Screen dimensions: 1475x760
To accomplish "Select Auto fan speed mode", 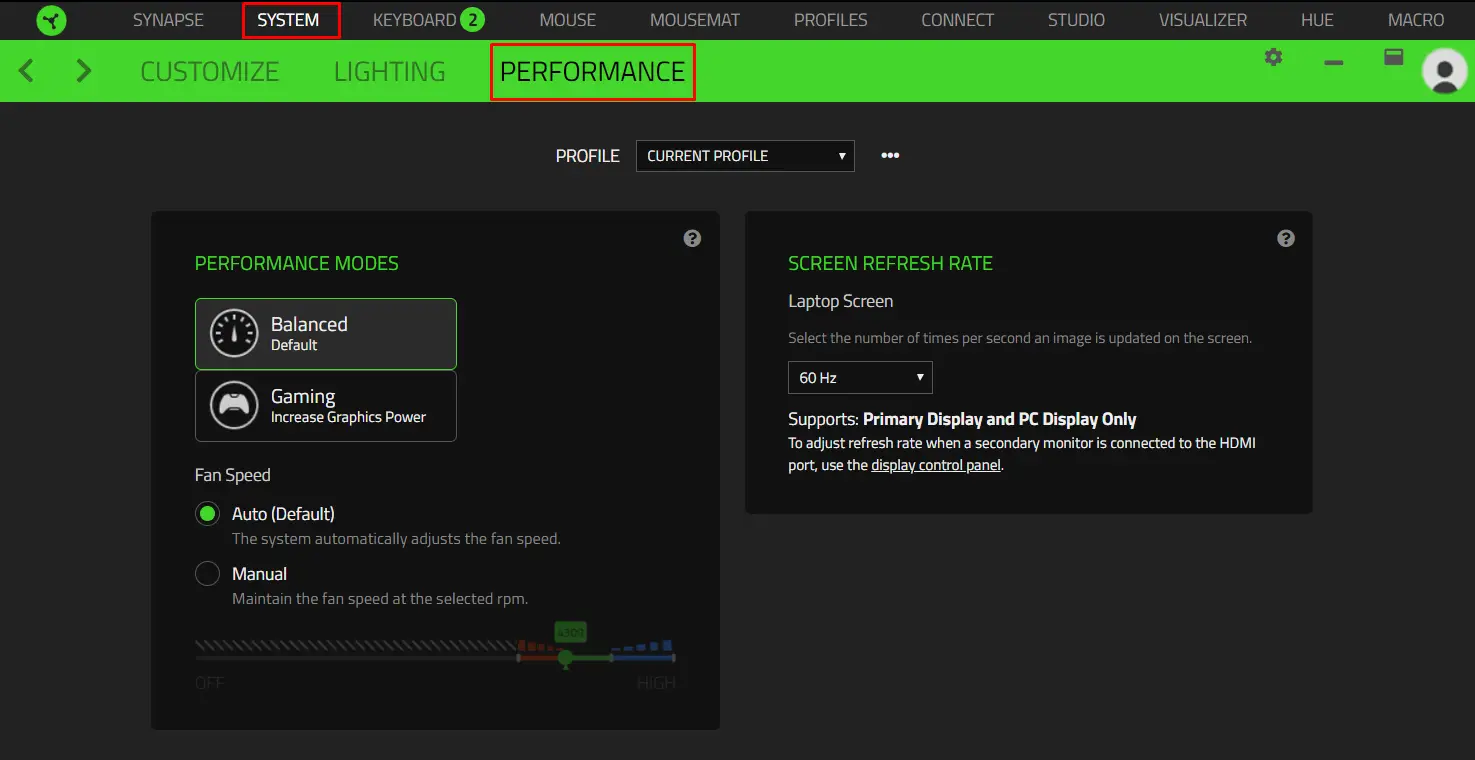I will coord(207,513).
